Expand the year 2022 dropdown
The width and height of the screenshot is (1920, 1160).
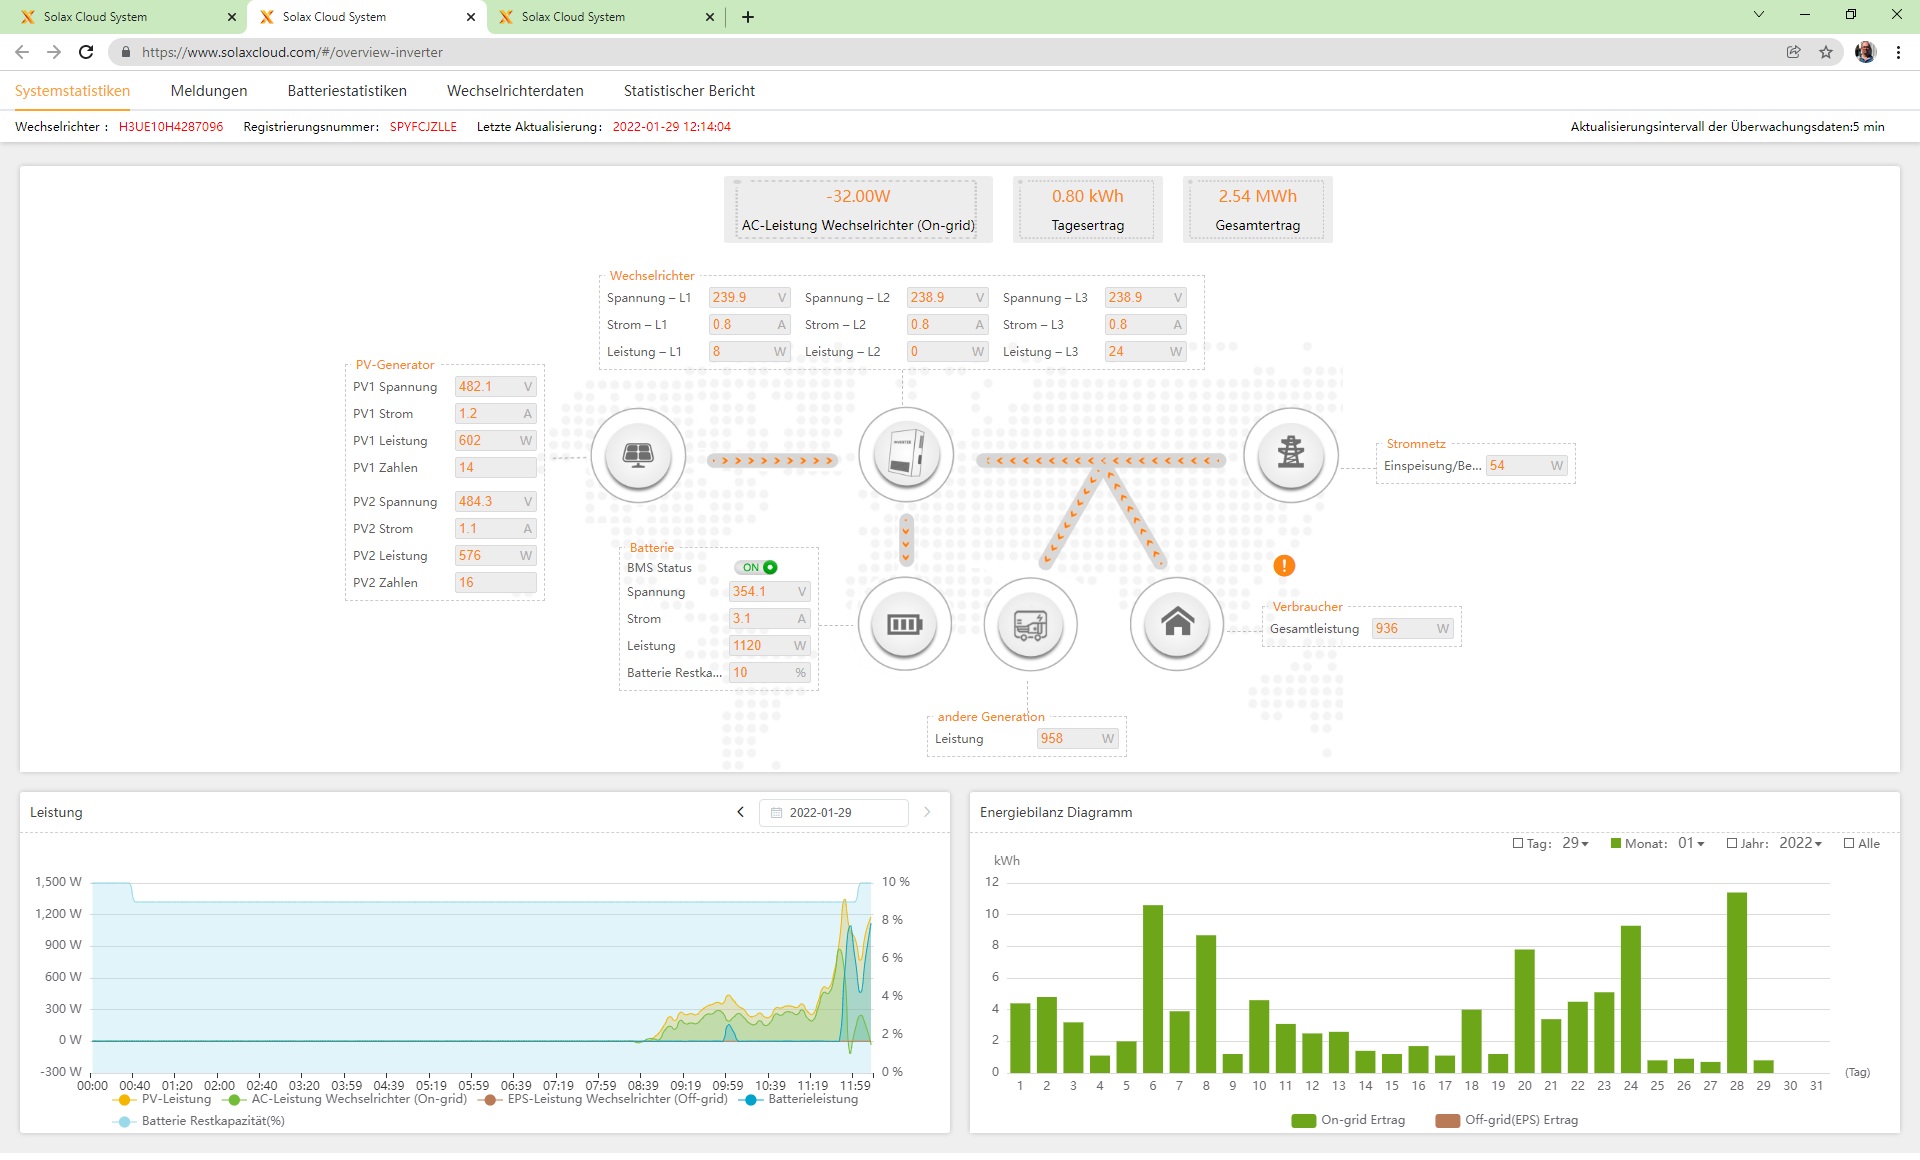pos(1800,844)
